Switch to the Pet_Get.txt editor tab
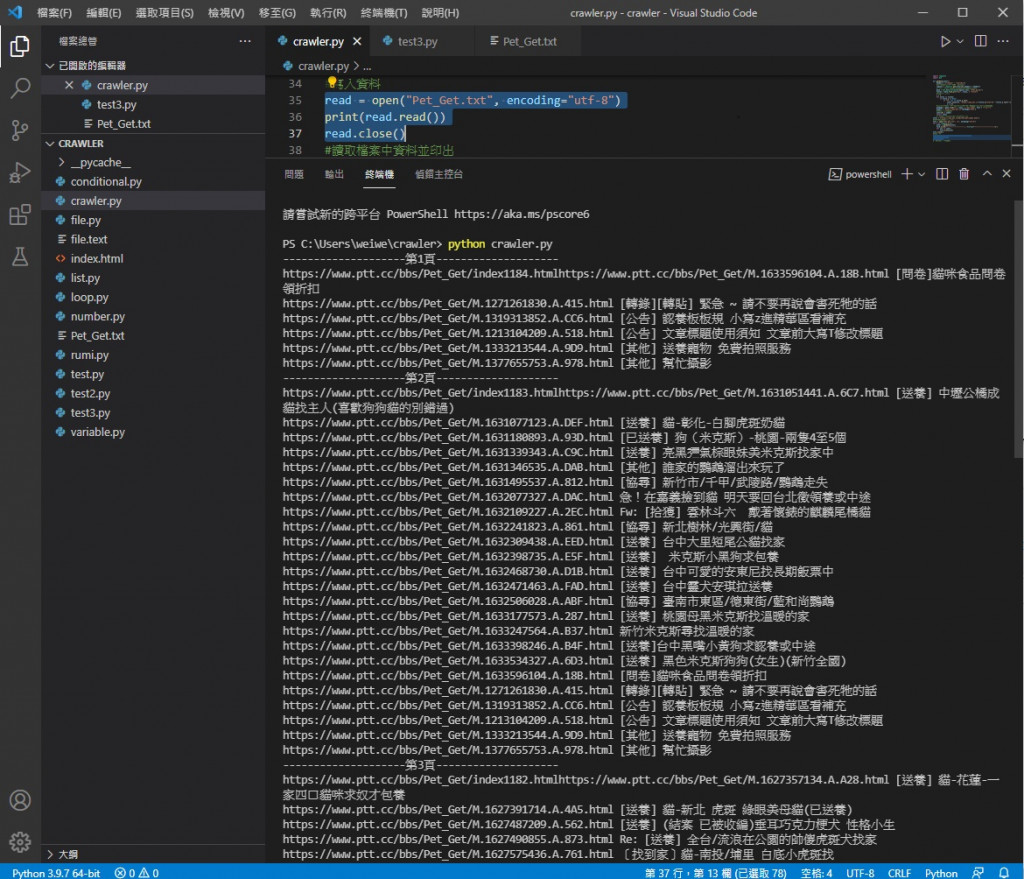The width and height of the screenshot is (1024, 879). click(x=529, y=41)
